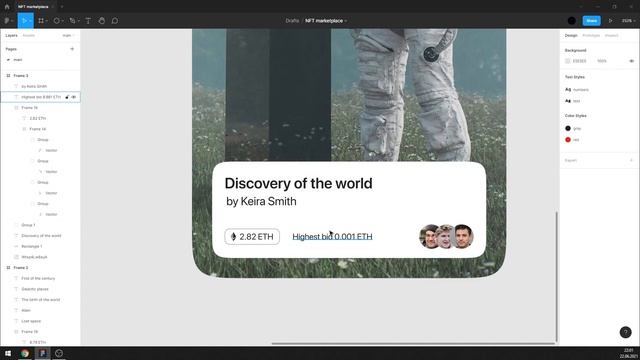This screenshot has height=360, width=640.
Task: Click the Drafts breadcrumb link
Action: click(292, 20)
